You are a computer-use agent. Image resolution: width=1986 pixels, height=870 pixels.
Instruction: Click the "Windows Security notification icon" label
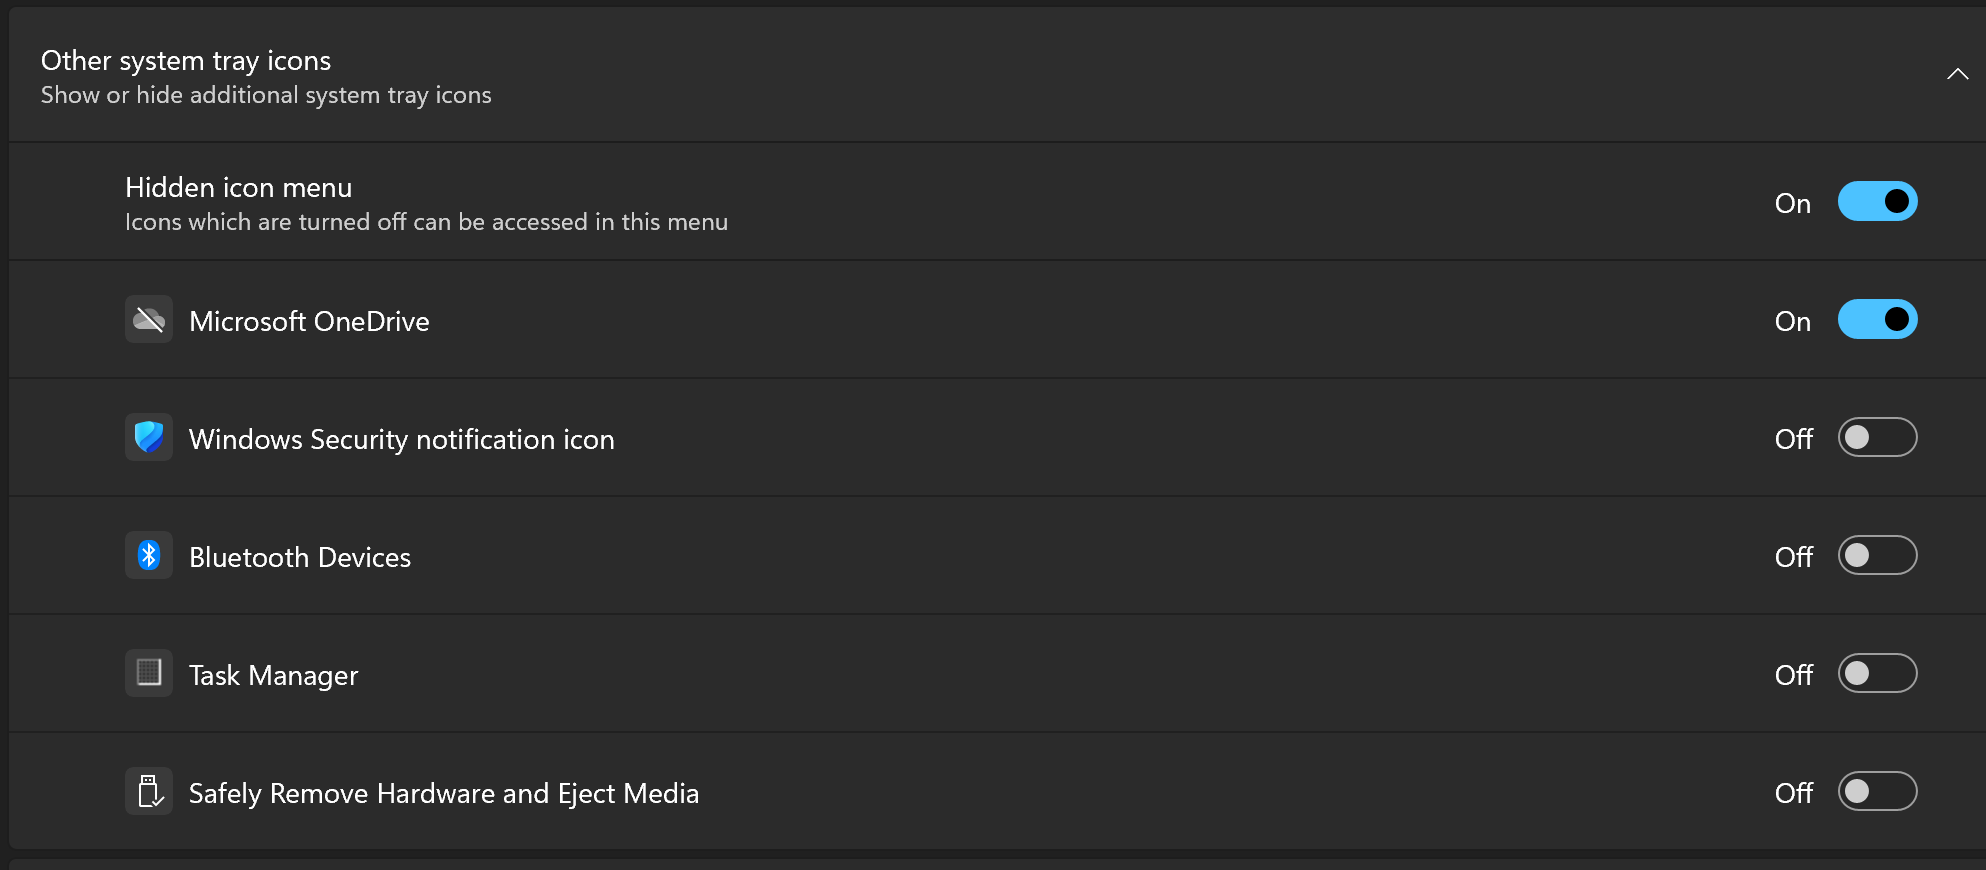401,440
